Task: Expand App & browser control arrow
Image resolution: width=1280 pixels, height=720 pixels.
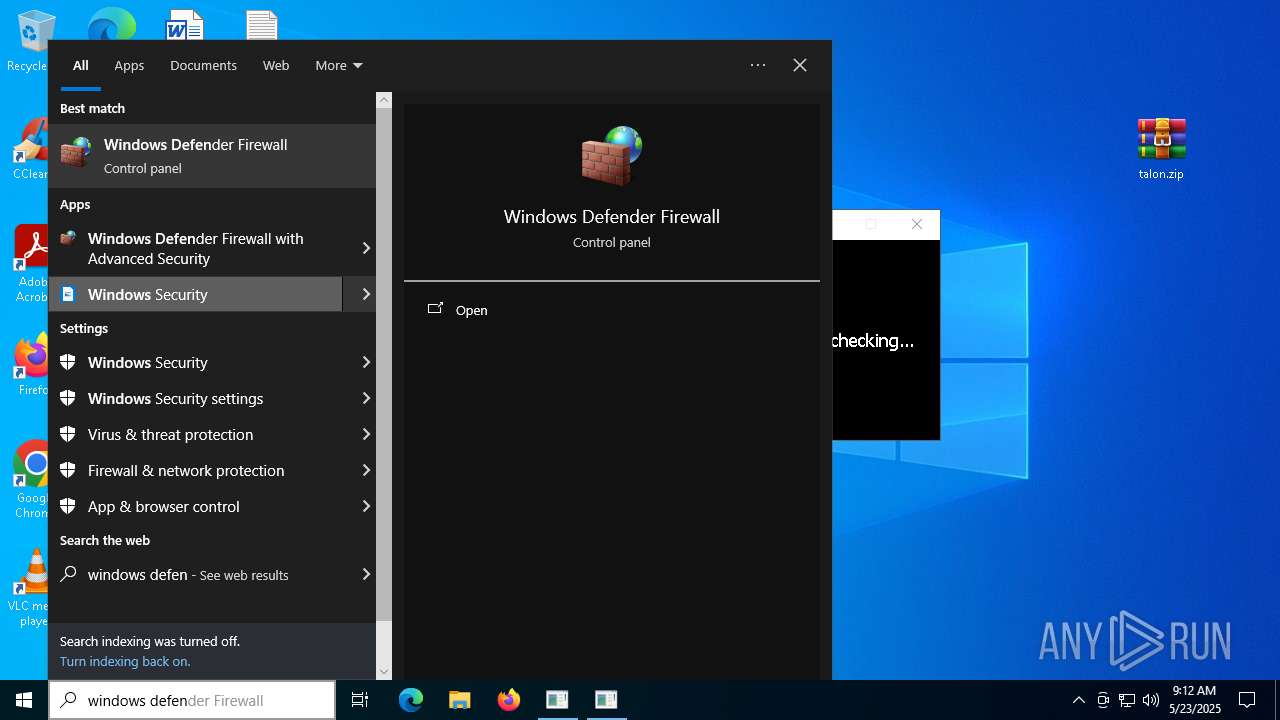Action: click(x=365, y=506)
